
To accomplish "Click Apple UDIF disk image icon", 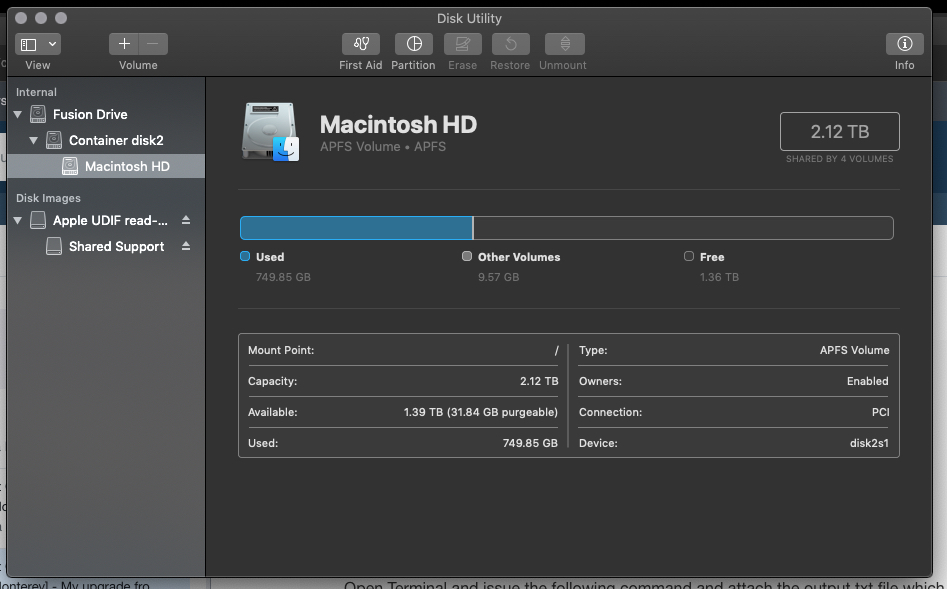I will [x=38, y=220].
